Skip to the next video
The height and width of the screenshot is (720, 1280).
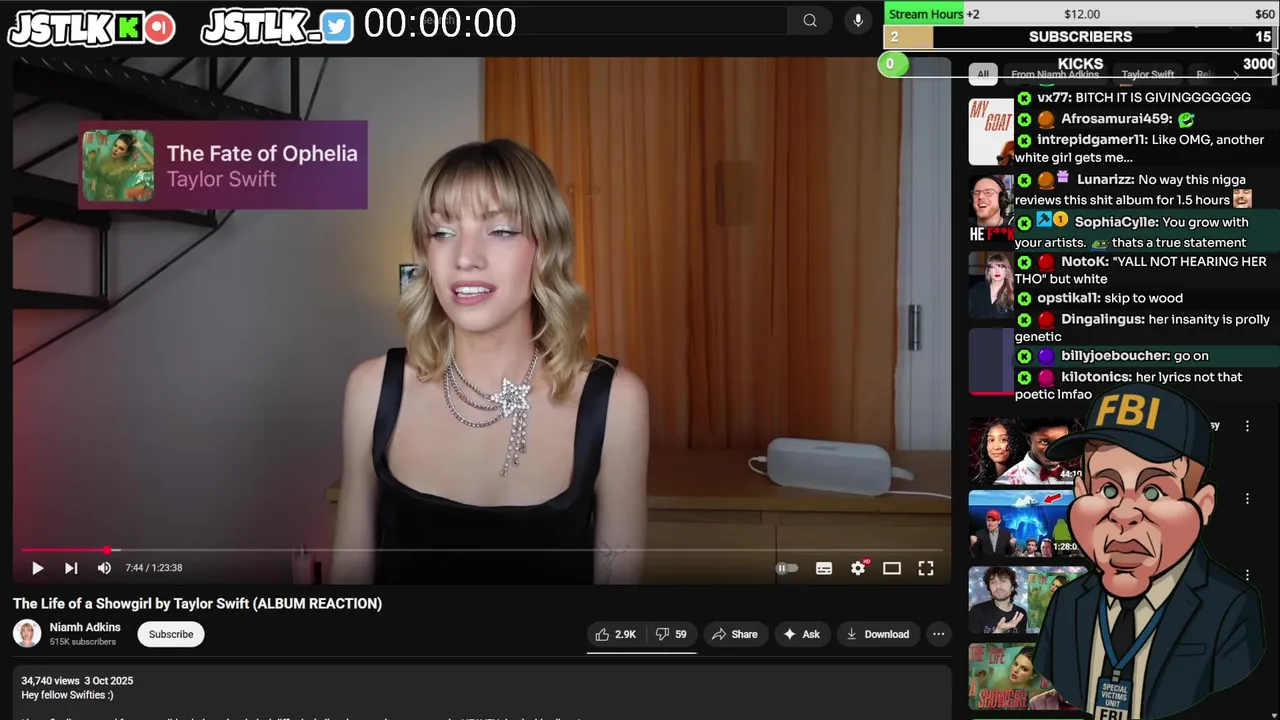(x=71, y=568)
